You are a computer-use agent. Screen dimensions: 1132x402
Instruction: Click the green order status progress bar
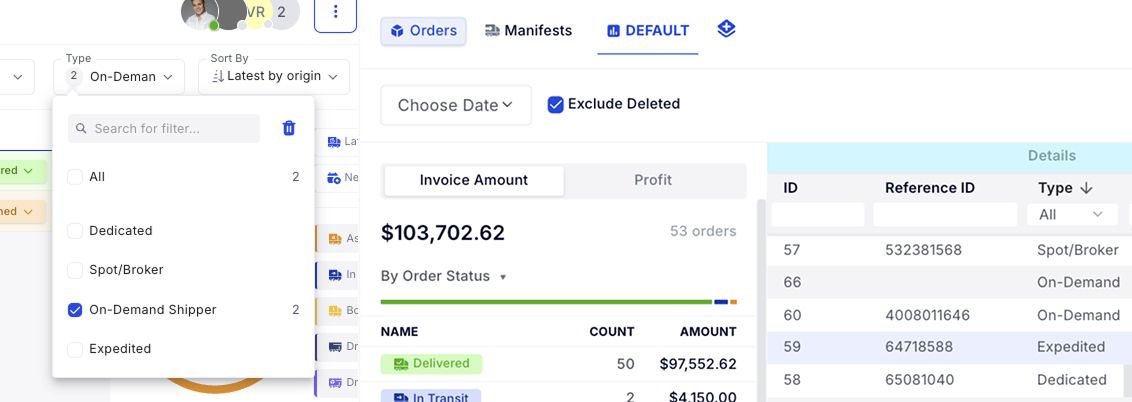pos(545,301)
